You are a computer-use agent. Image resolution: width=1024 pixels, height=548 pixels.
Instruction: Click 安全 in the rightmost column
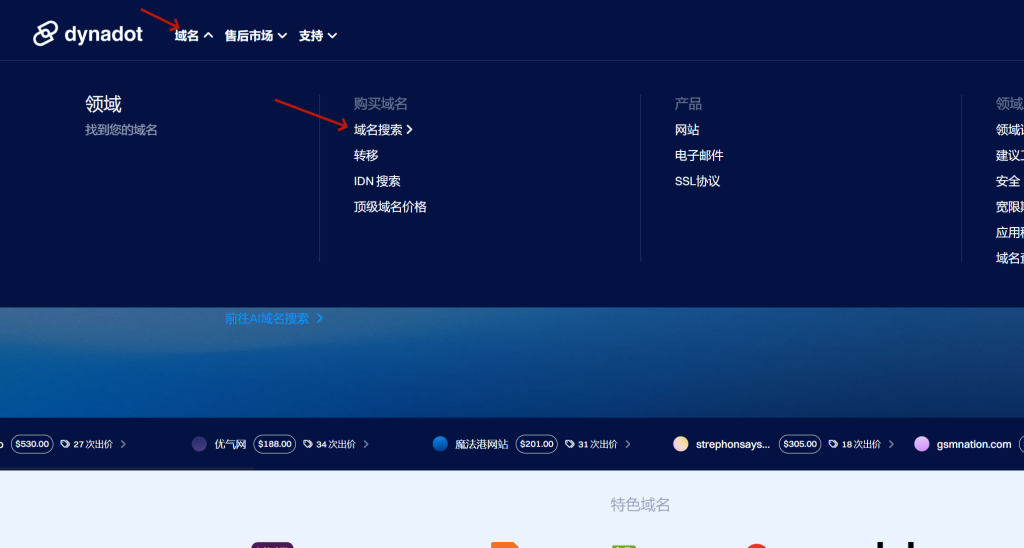(x=1008, y=182)
